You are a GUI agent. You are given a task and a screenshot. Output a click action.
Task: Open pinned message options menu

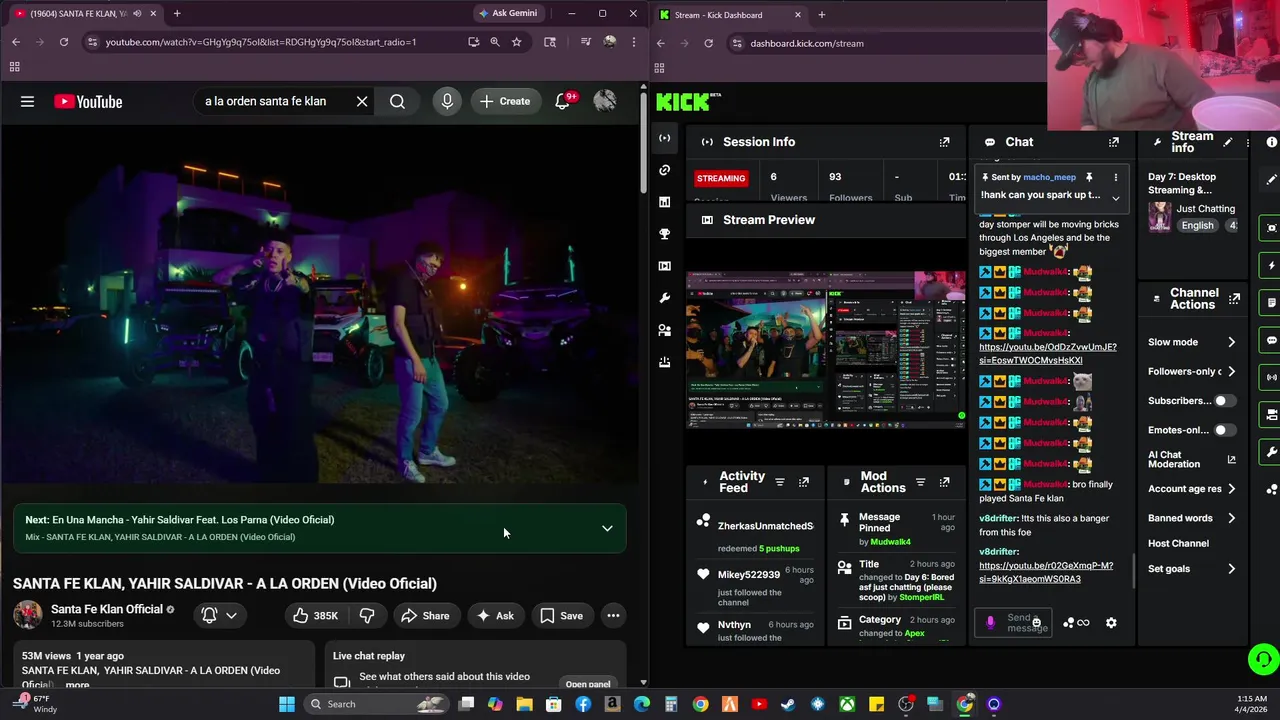pos(1116,177)
